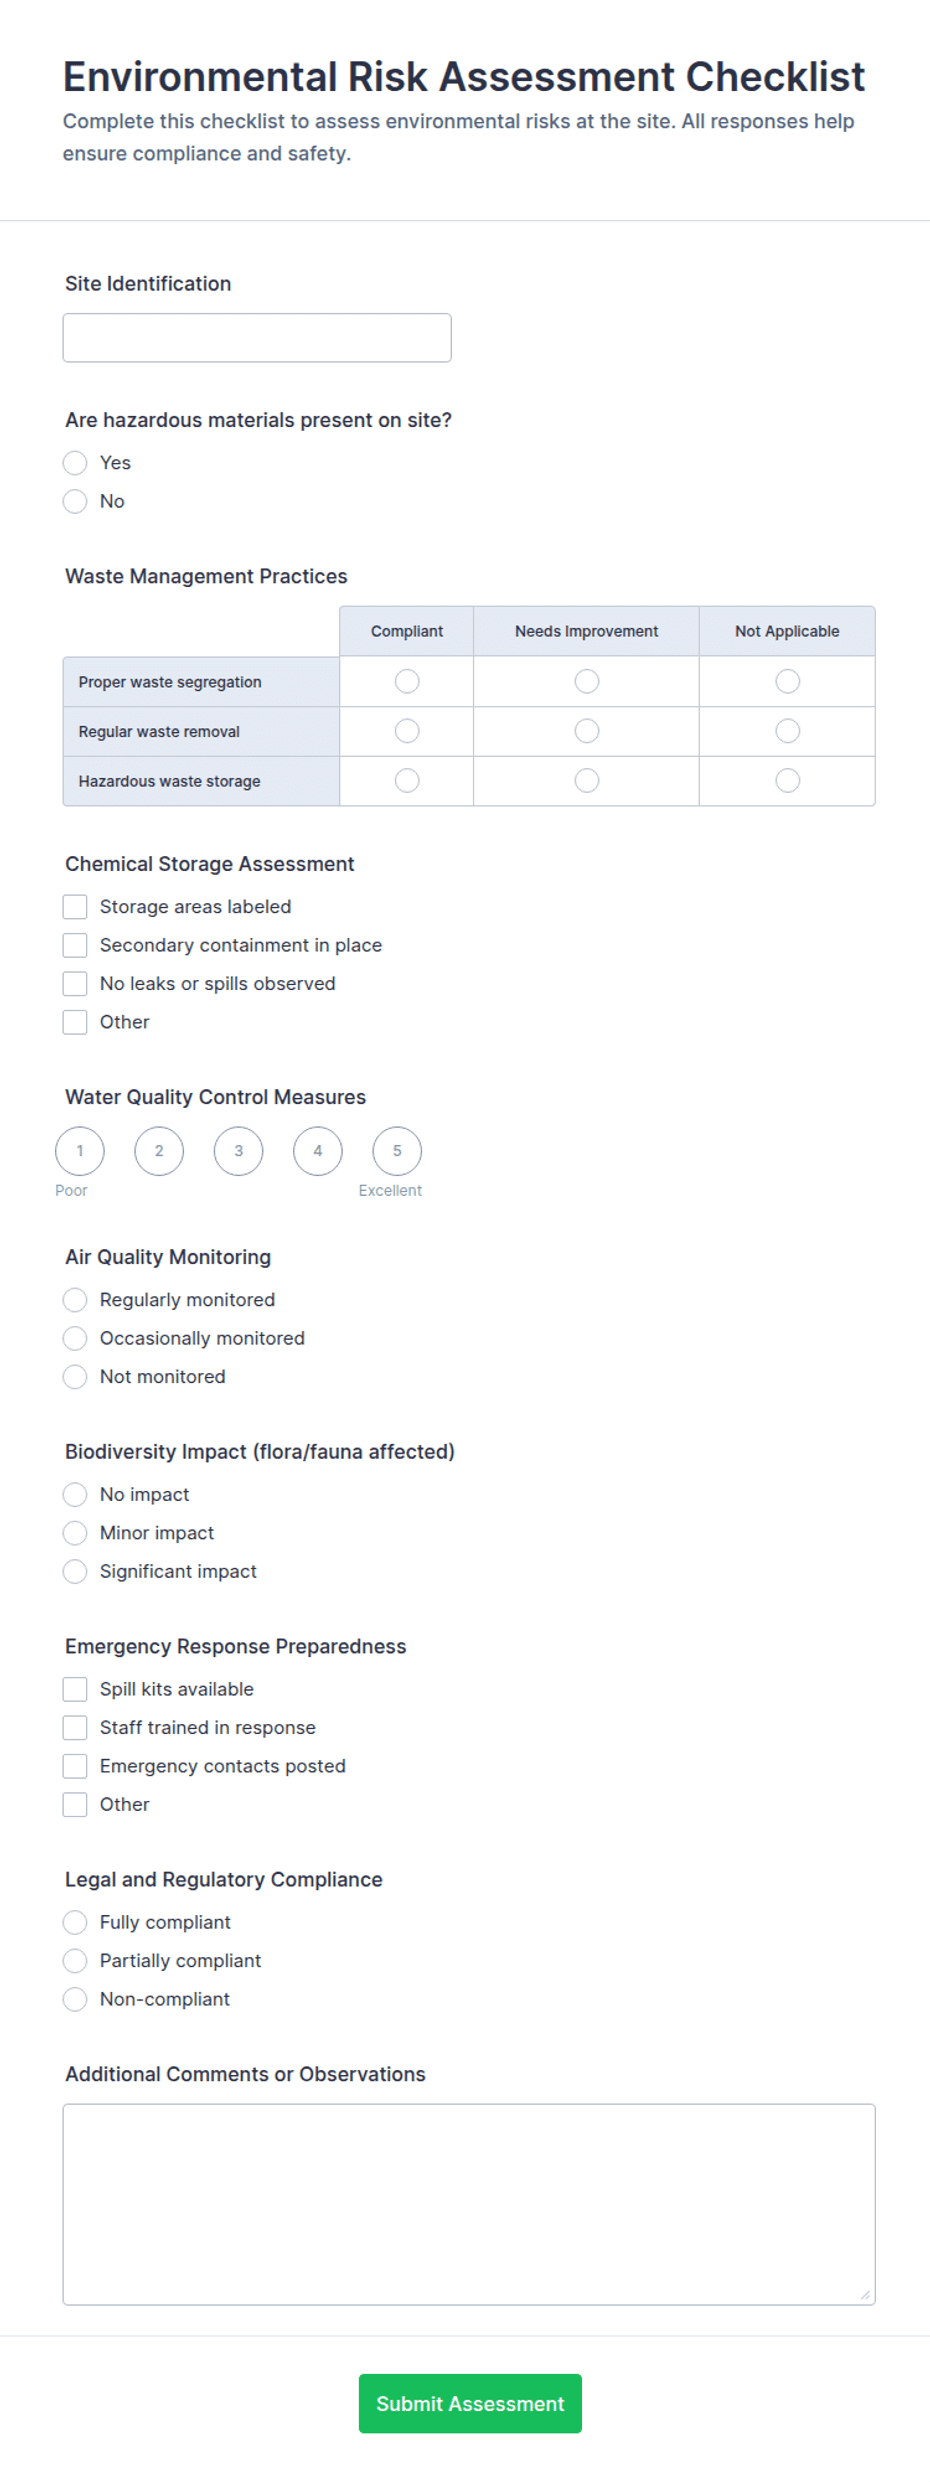The image size is (930, 2482).
Task: Tick Other under Emergency Response Preparedness
Action: (75, 1805)
